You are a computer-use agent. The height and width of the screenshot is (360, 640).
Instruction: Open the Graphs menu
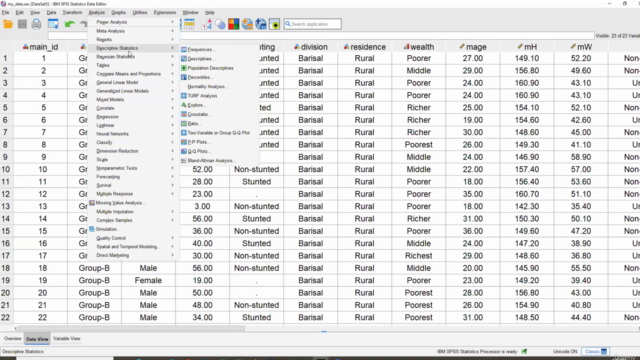click(x=118, y=13)
